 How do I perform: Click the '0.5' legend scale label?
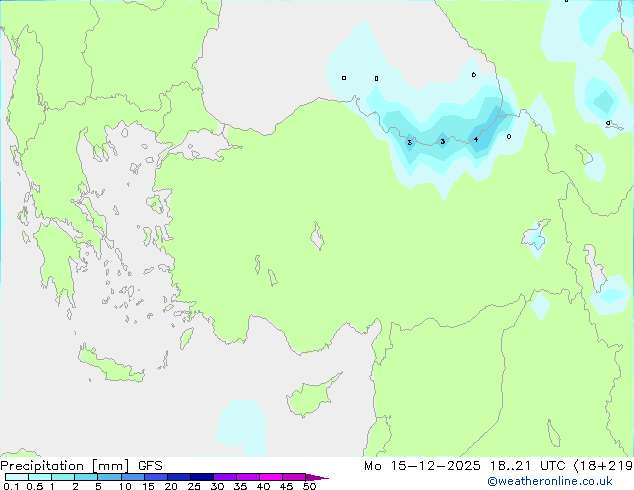tap(35, 486)
